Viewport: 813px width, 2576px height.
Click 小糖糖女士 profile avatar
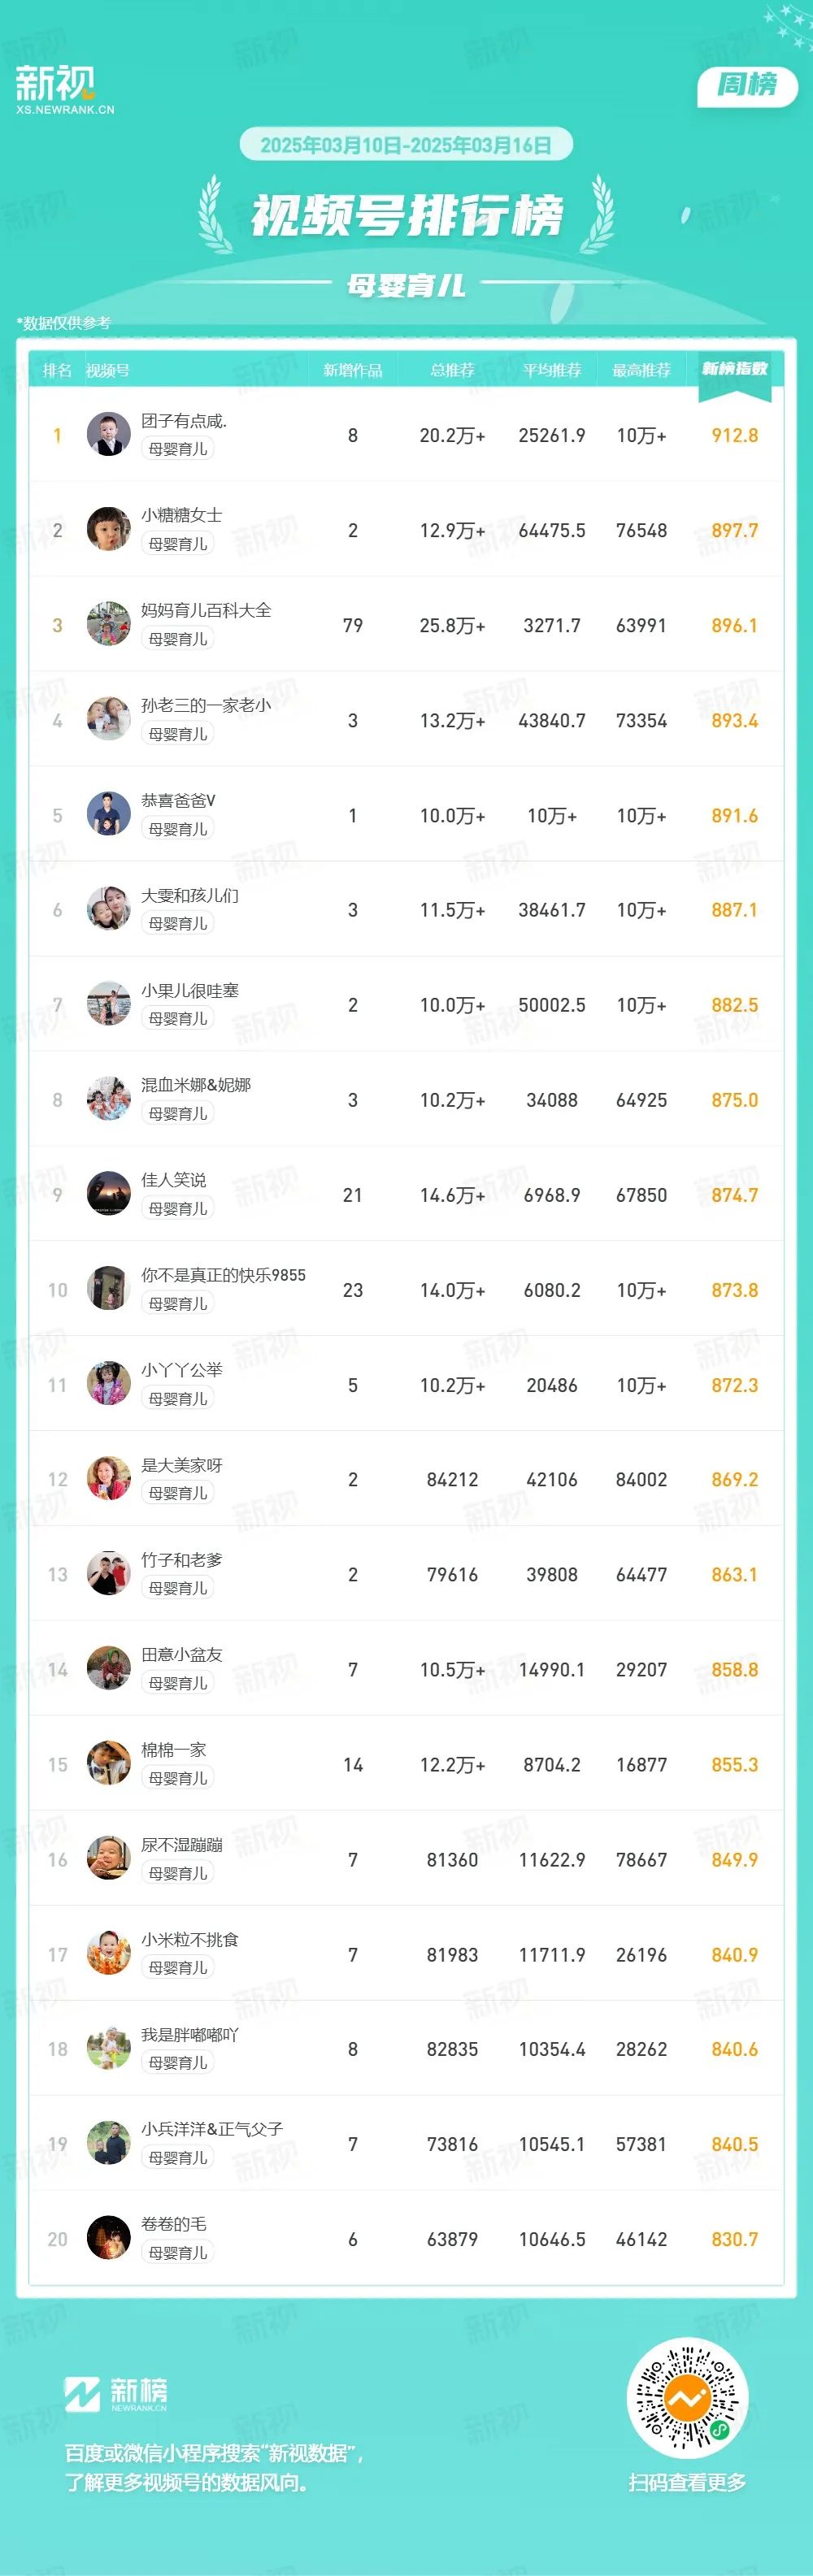click(109, 529)
